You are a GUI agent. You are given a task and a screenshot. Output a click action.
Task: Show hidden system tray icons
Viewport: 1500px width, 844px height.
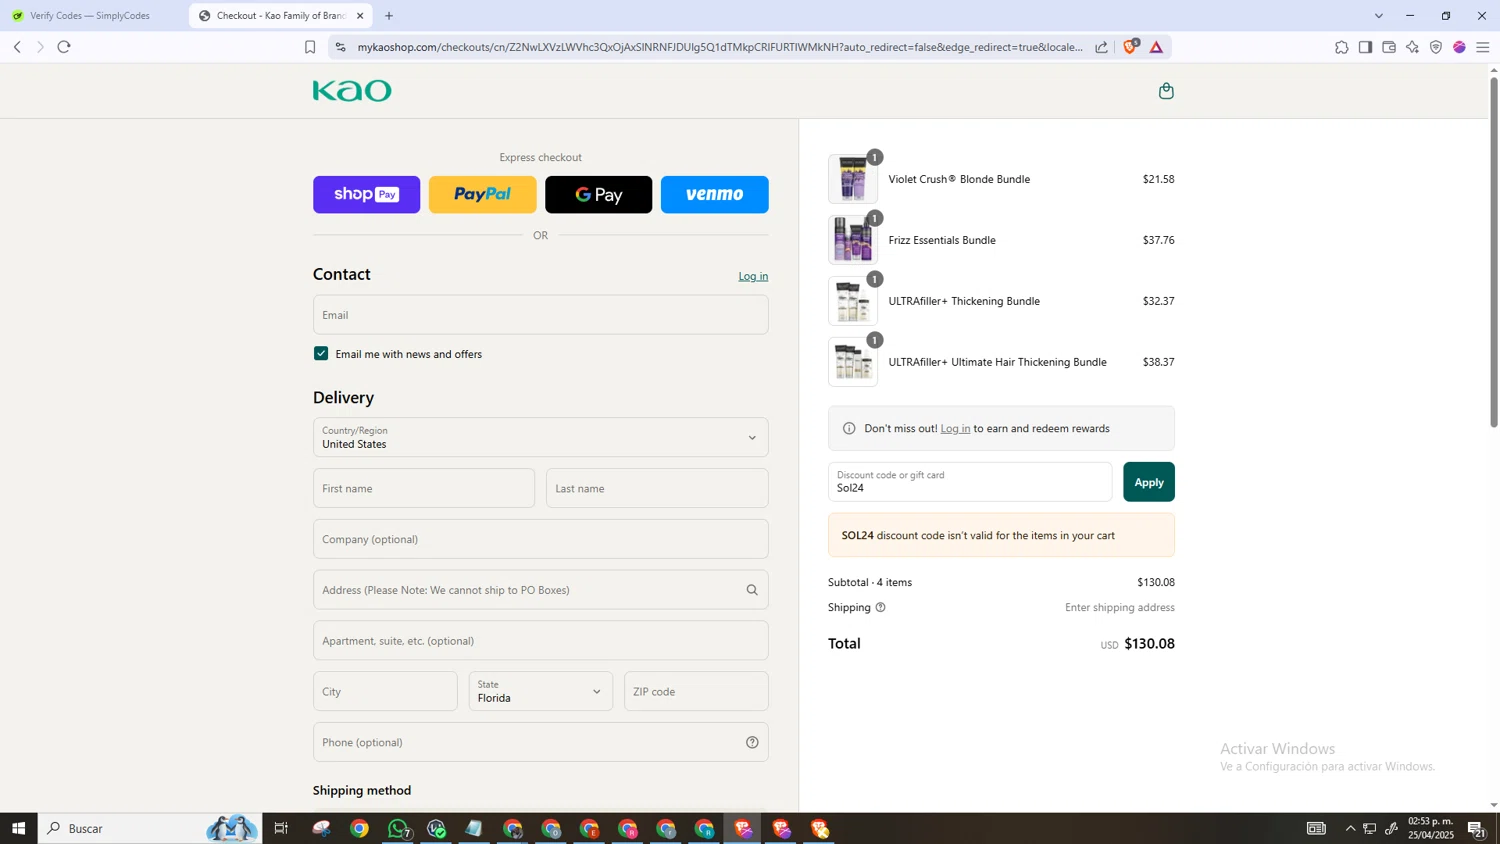click(x=1350, y=828)
